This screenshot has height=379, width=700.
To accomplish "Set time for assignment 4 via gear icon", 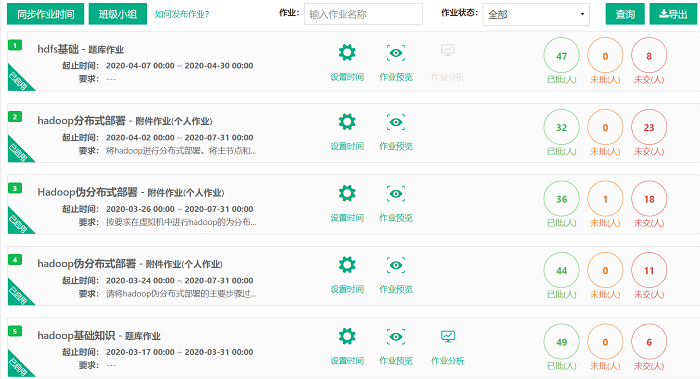I will pyautogui.click(x=347, y=265).
